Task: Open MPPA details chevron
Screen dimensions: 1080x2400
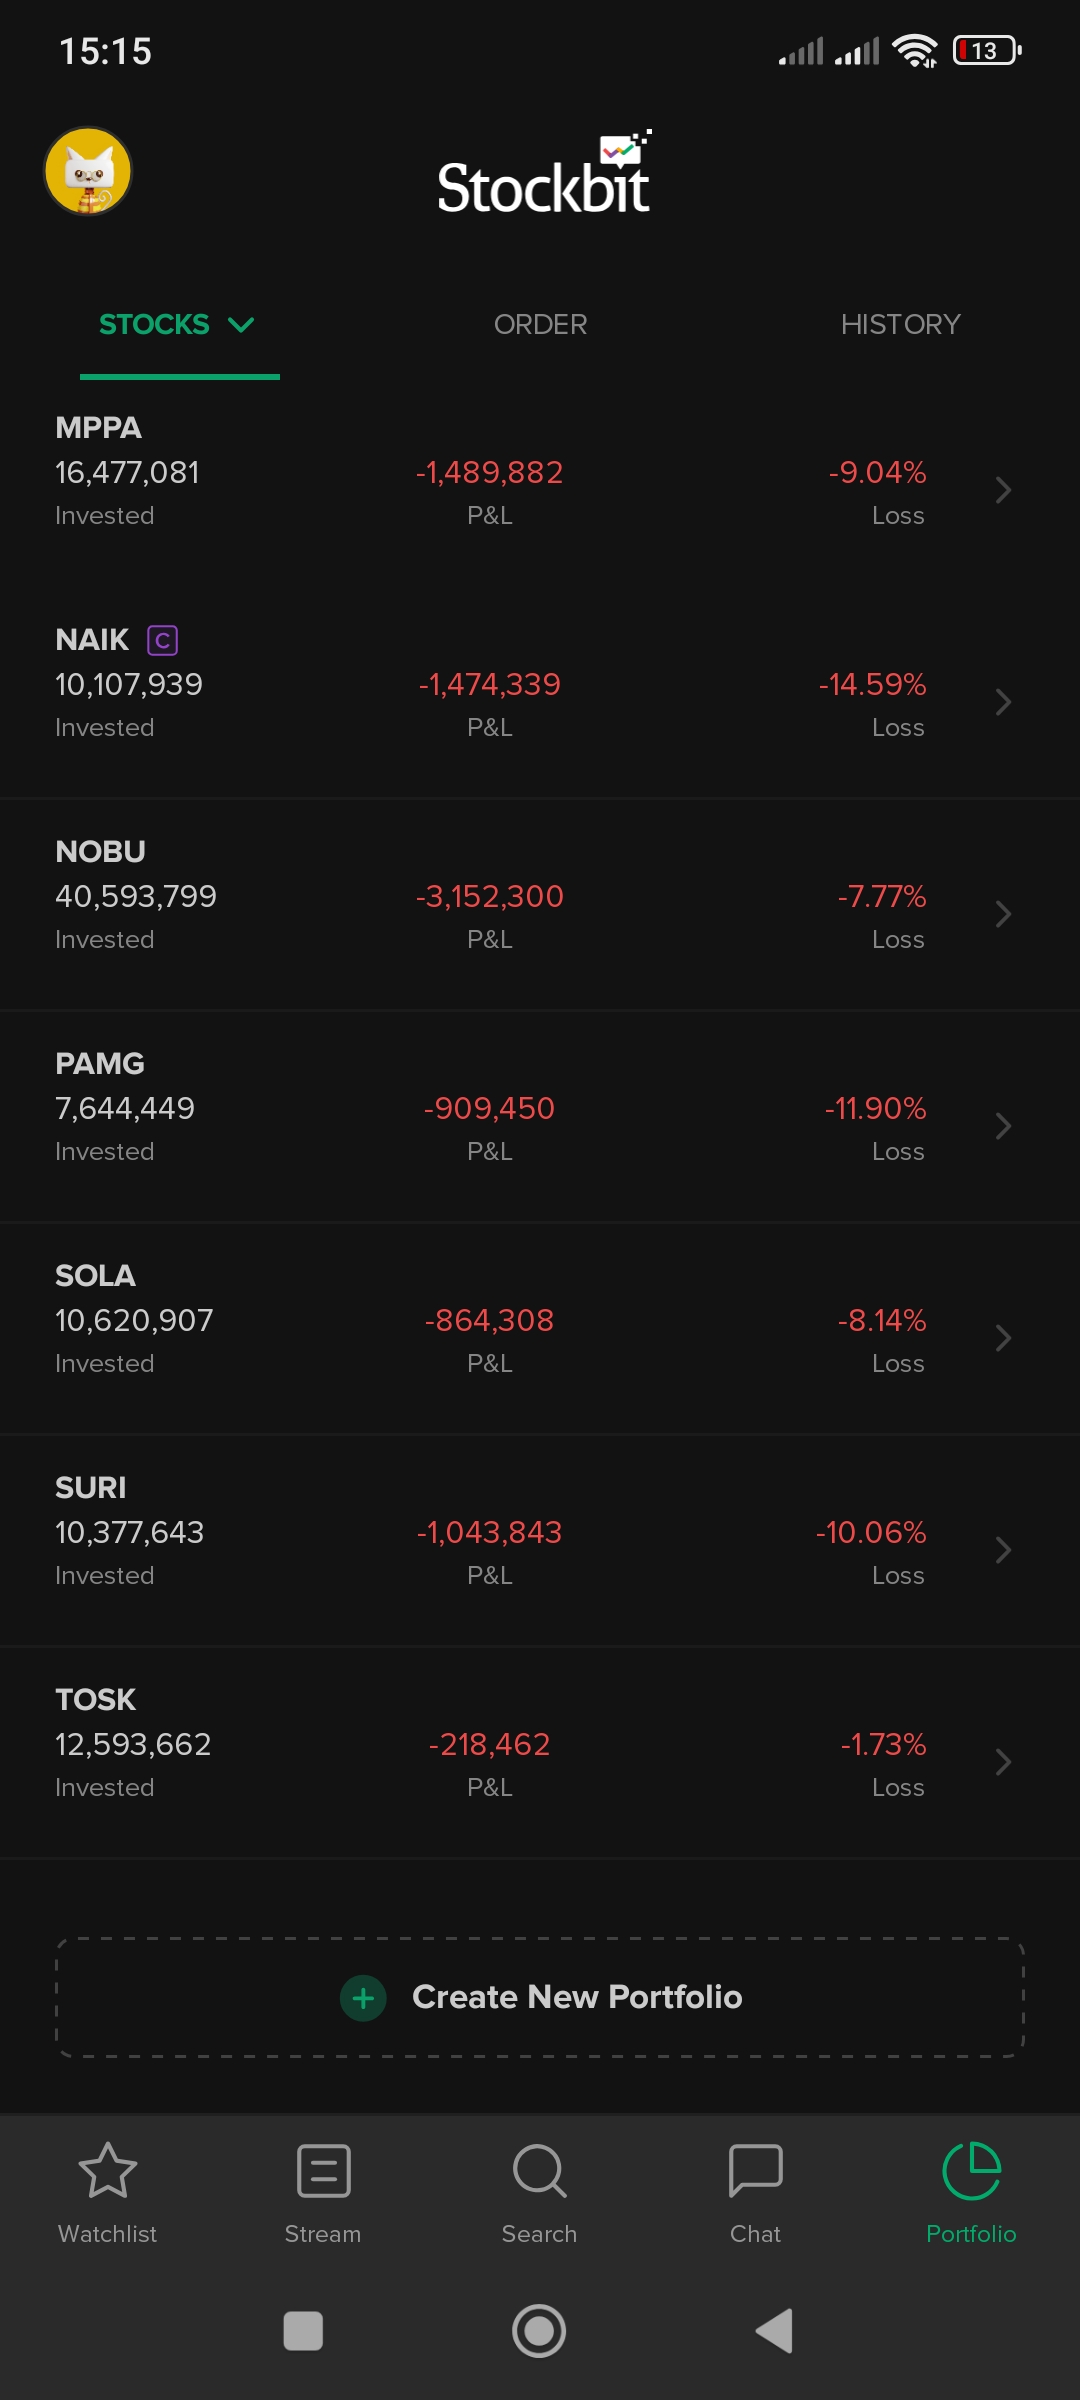Action: [1003, 490]
